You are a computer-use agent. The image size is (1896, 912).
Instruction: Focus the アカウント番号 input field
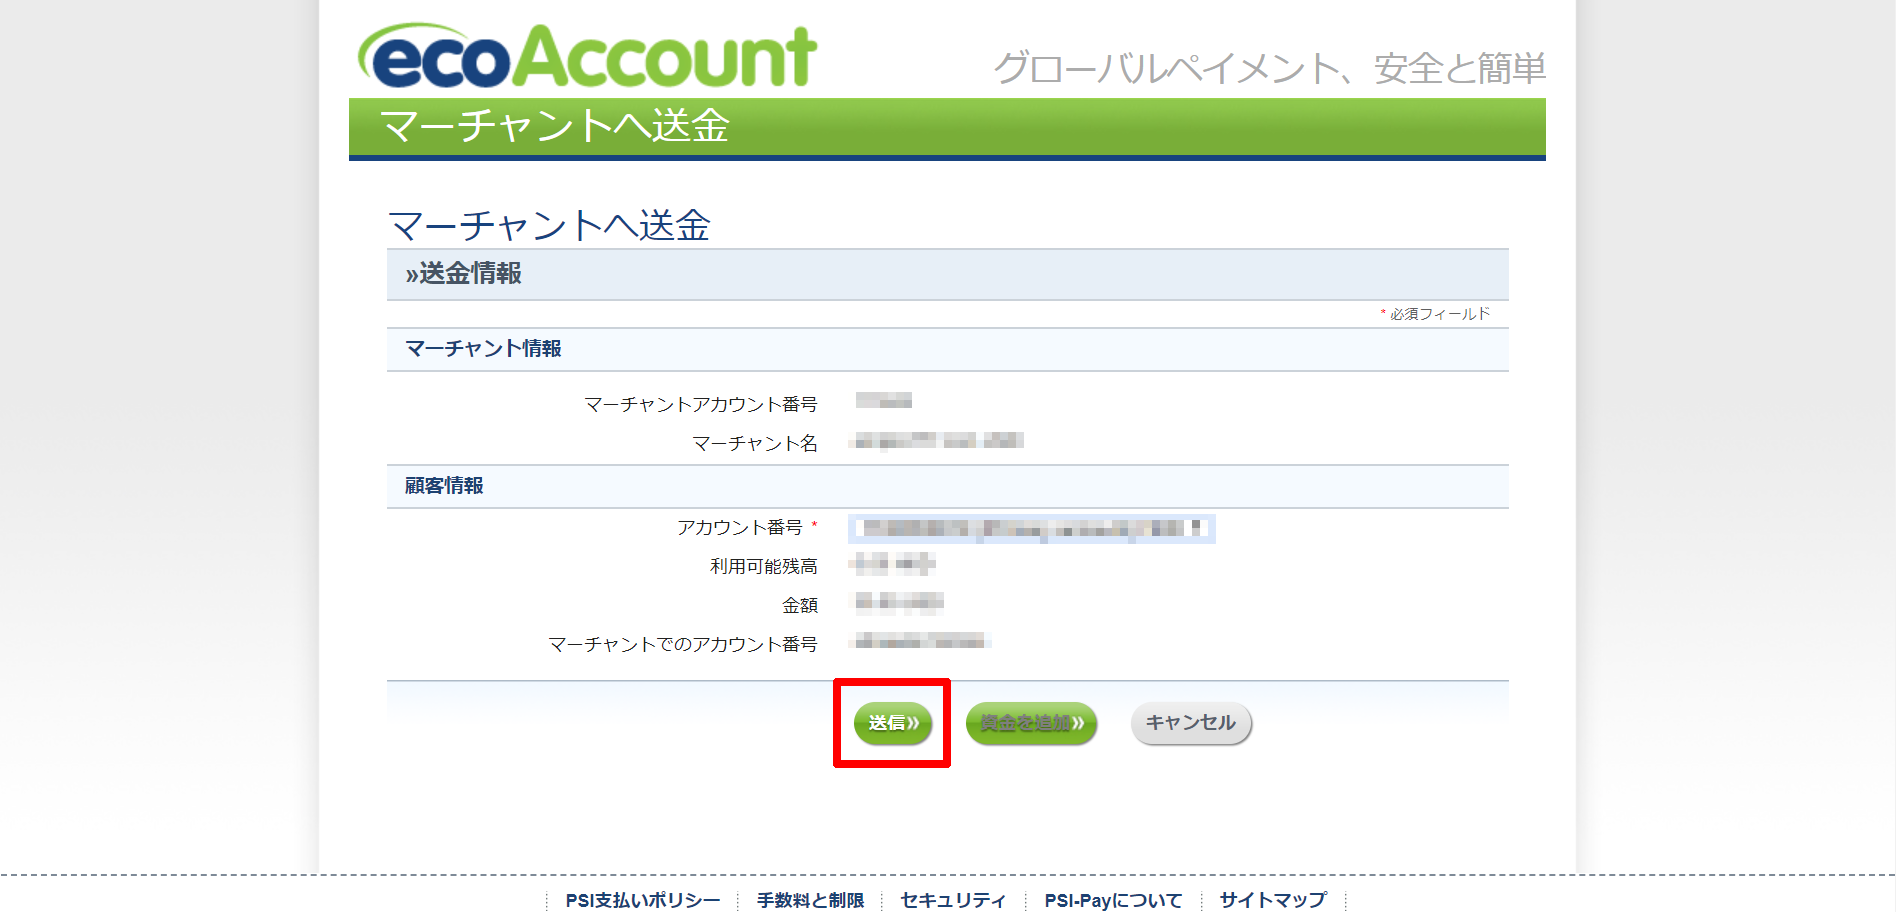click(x=1032, y=528)
